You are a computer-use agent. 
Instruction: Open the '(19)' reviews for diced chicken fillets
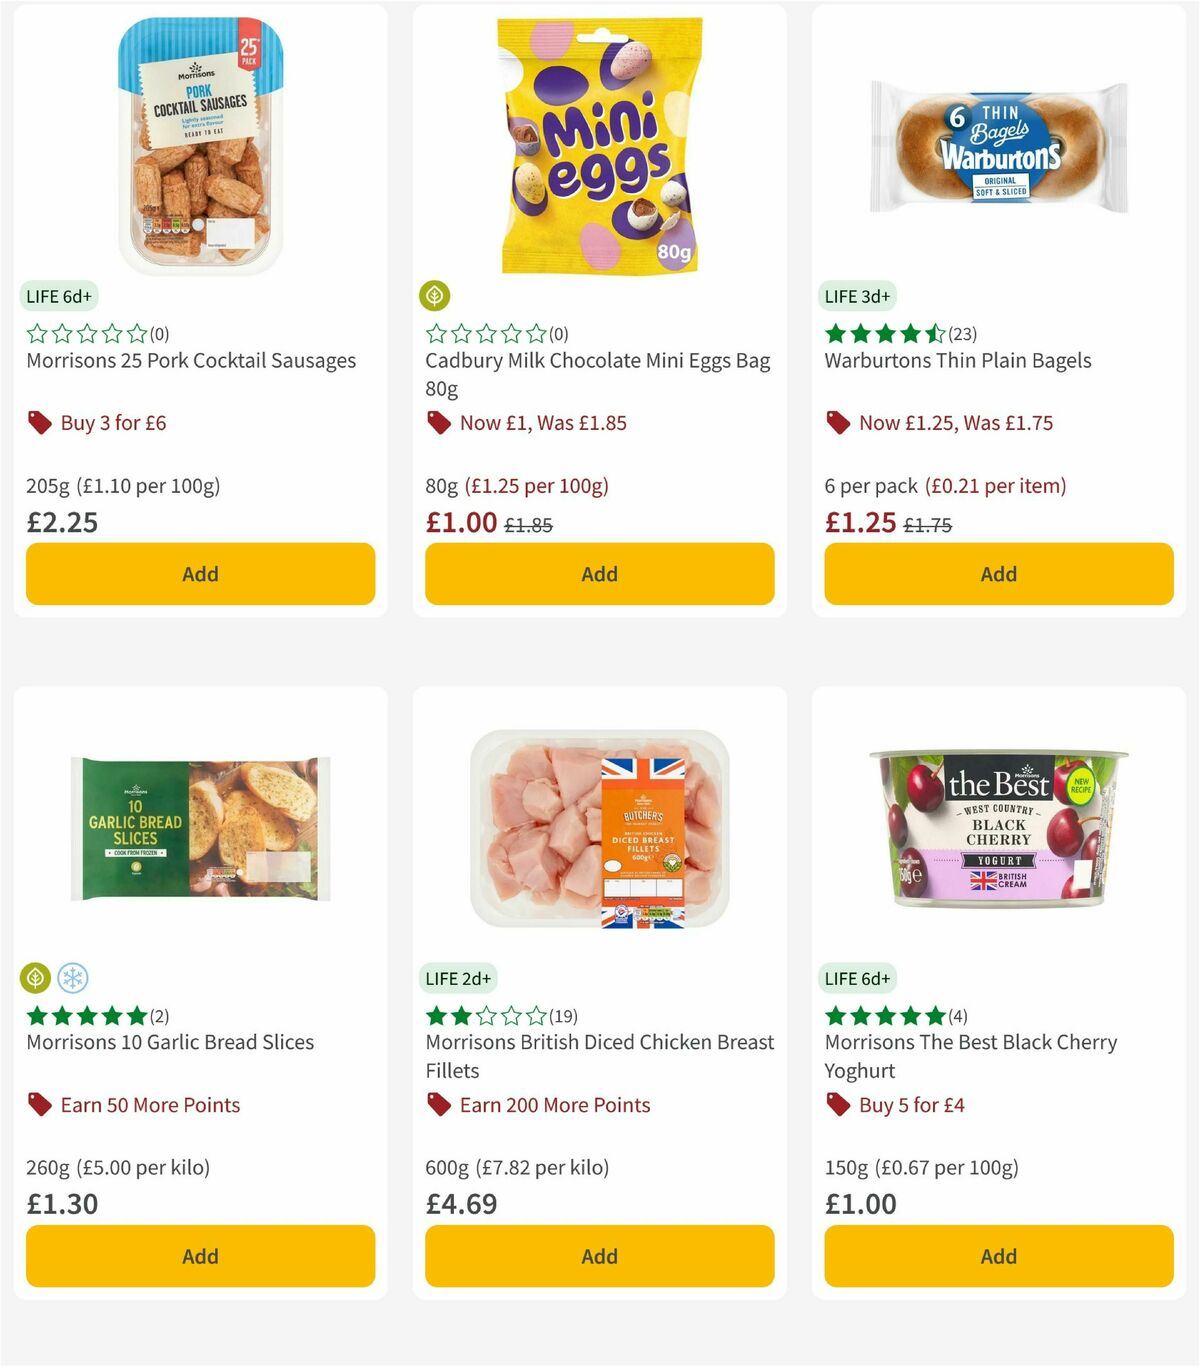(563, 1015)
